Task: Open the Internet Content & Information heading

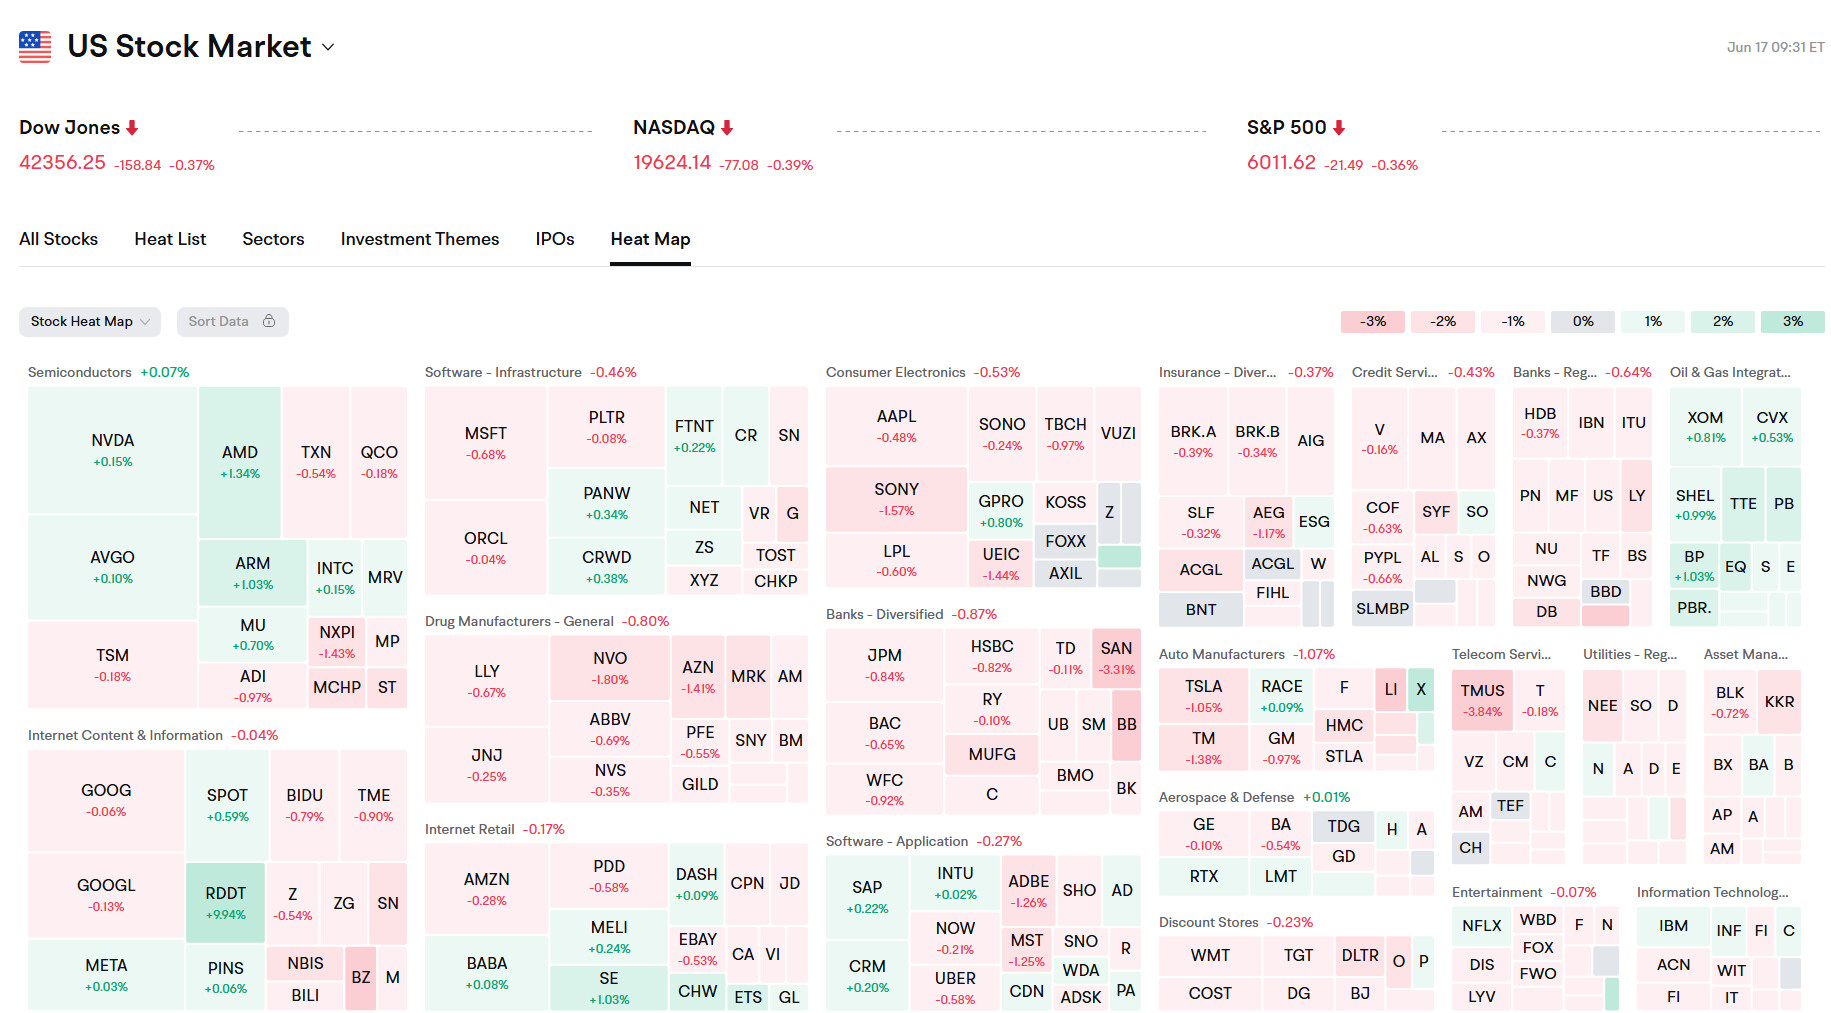Action: tap(125, 735)
